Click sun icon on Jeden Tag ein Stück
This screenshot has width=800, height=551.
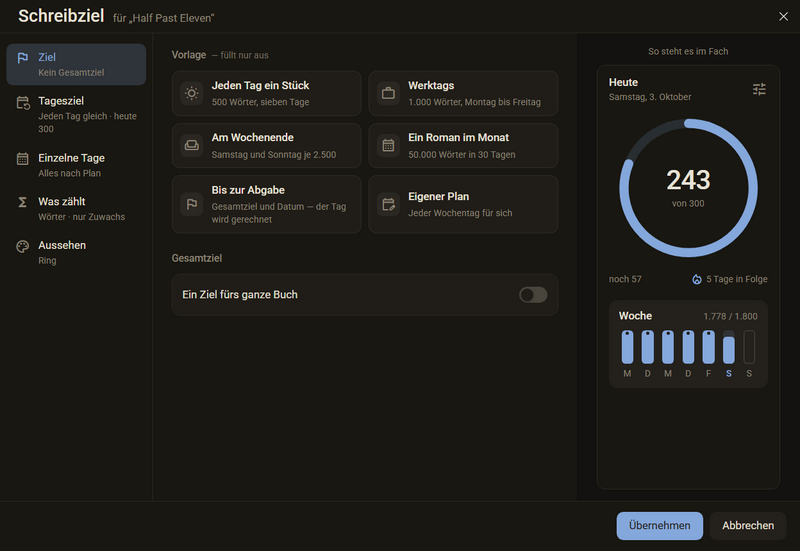192,93
